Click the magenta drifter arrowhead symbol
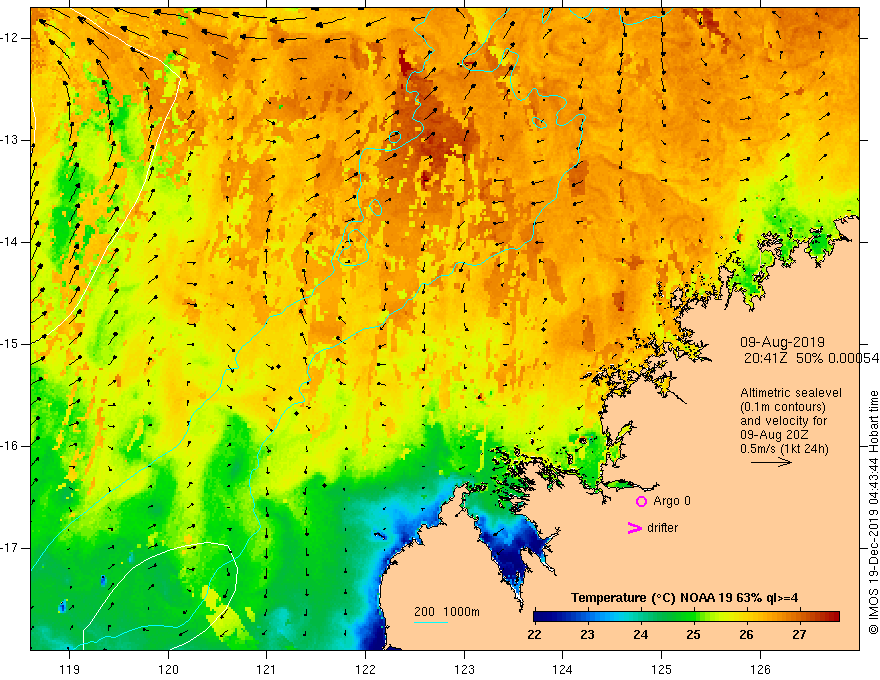 [634, 528]
